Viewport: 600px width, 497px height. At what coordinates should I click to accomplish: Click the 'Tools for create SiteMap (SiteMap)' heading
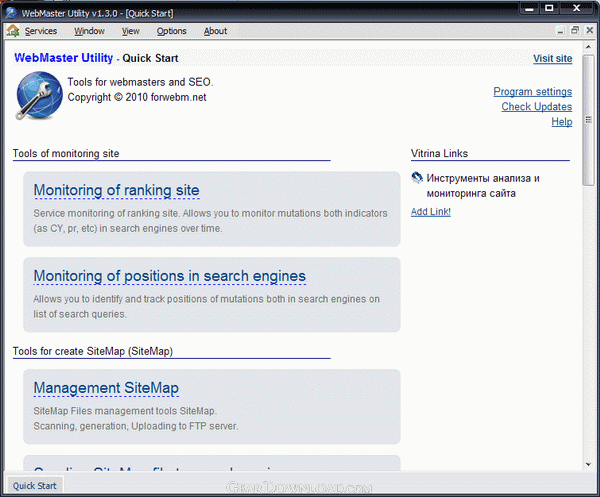[93, 351]
